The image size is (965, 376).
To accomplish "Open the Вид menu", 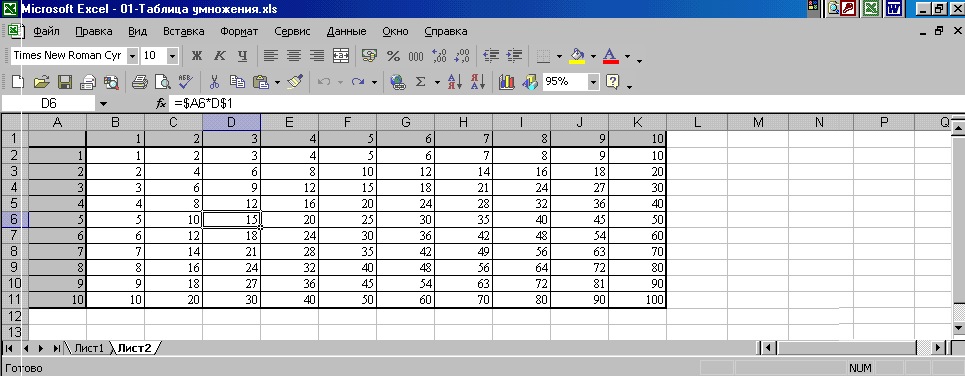I will click(x=138, y=31).
